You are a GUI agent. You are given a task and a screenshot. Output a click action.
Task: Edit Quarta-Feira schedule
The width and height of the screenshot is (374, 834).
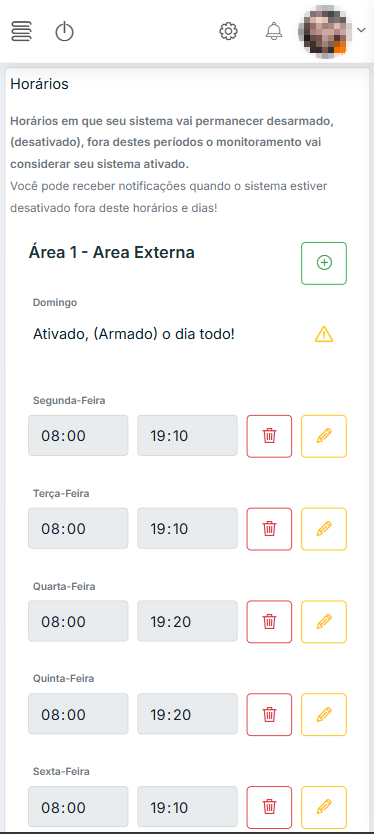coord(324,622)
